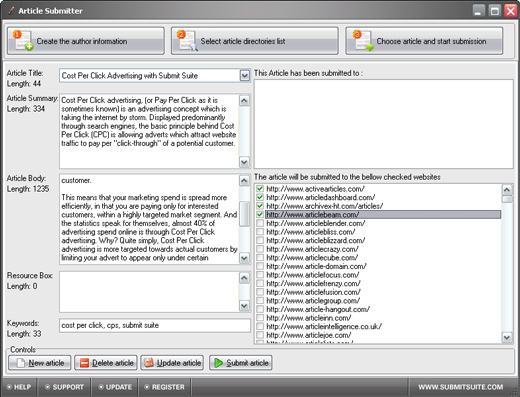Click the Submit article button label

247,363
